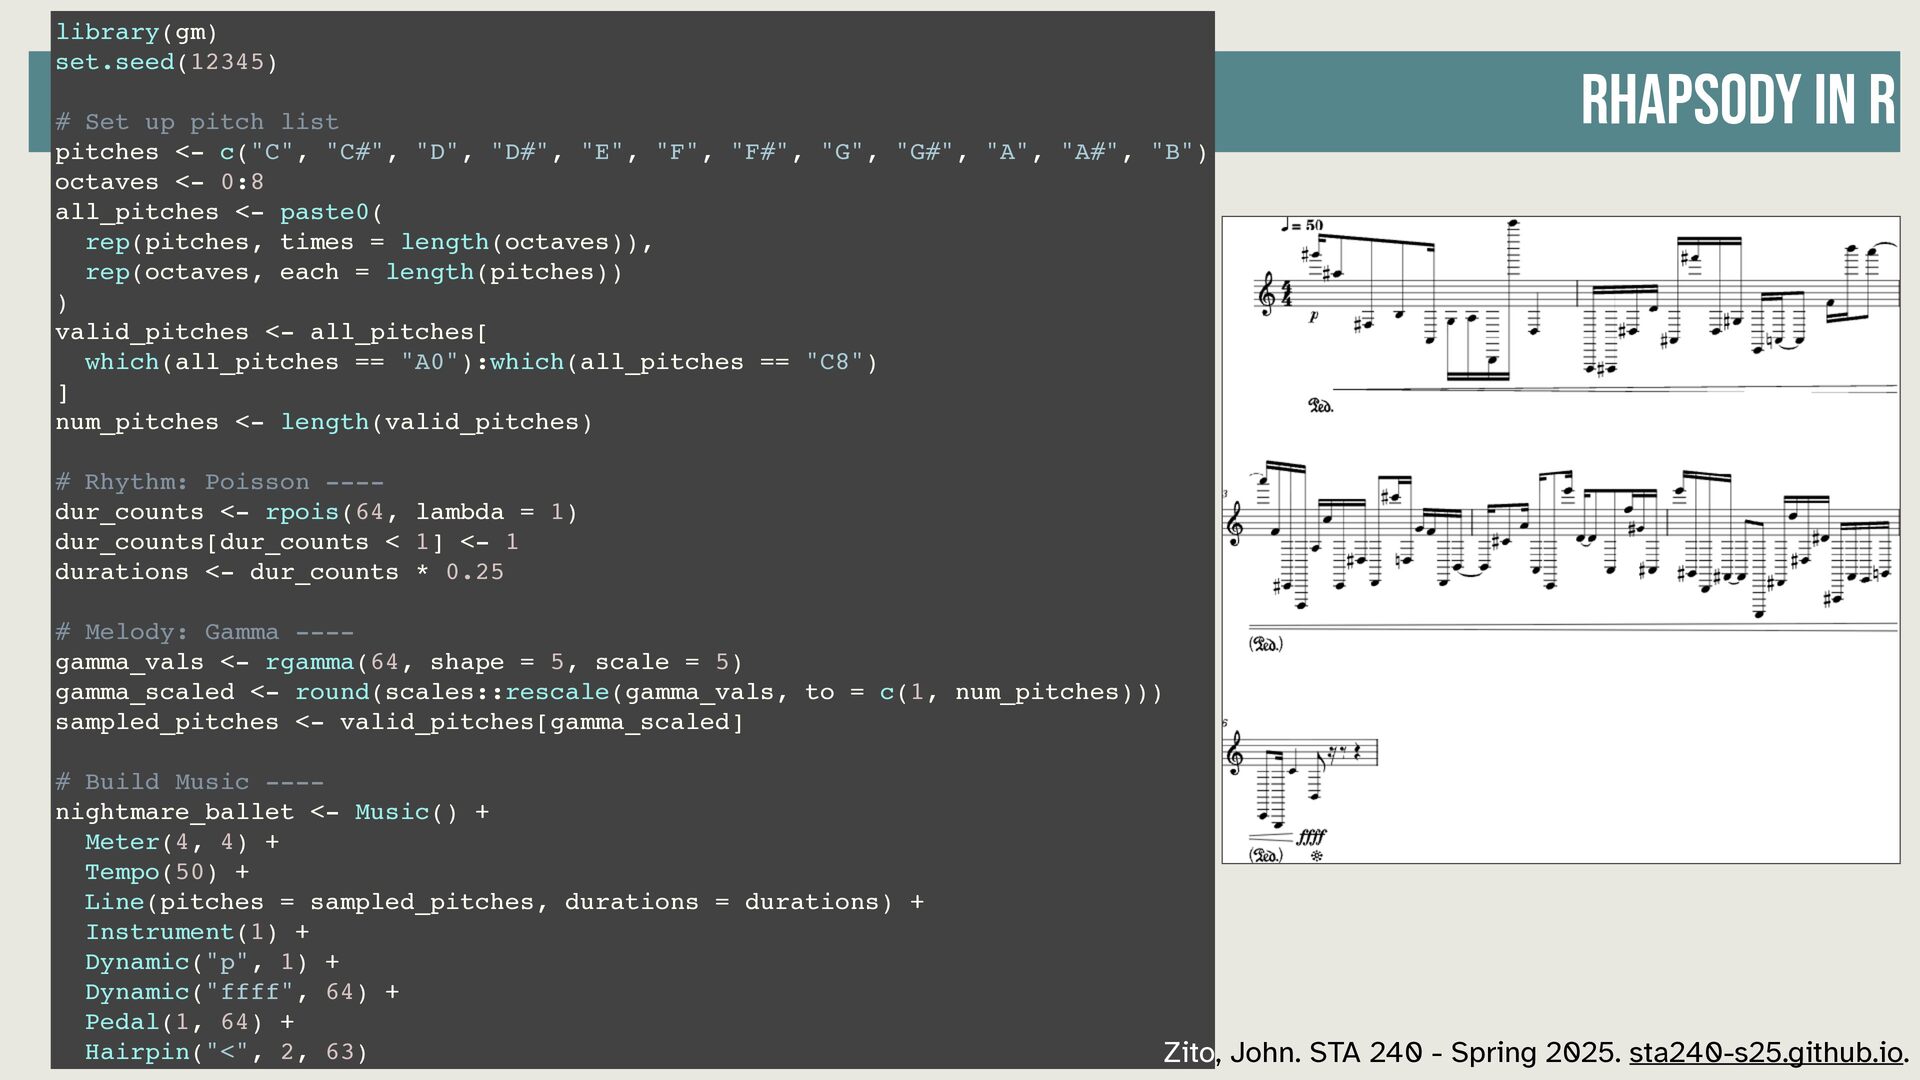Click the pedal release asterisk symbol
The width and height of the screenshot is (1920, 1080).
pos(1317,856)
